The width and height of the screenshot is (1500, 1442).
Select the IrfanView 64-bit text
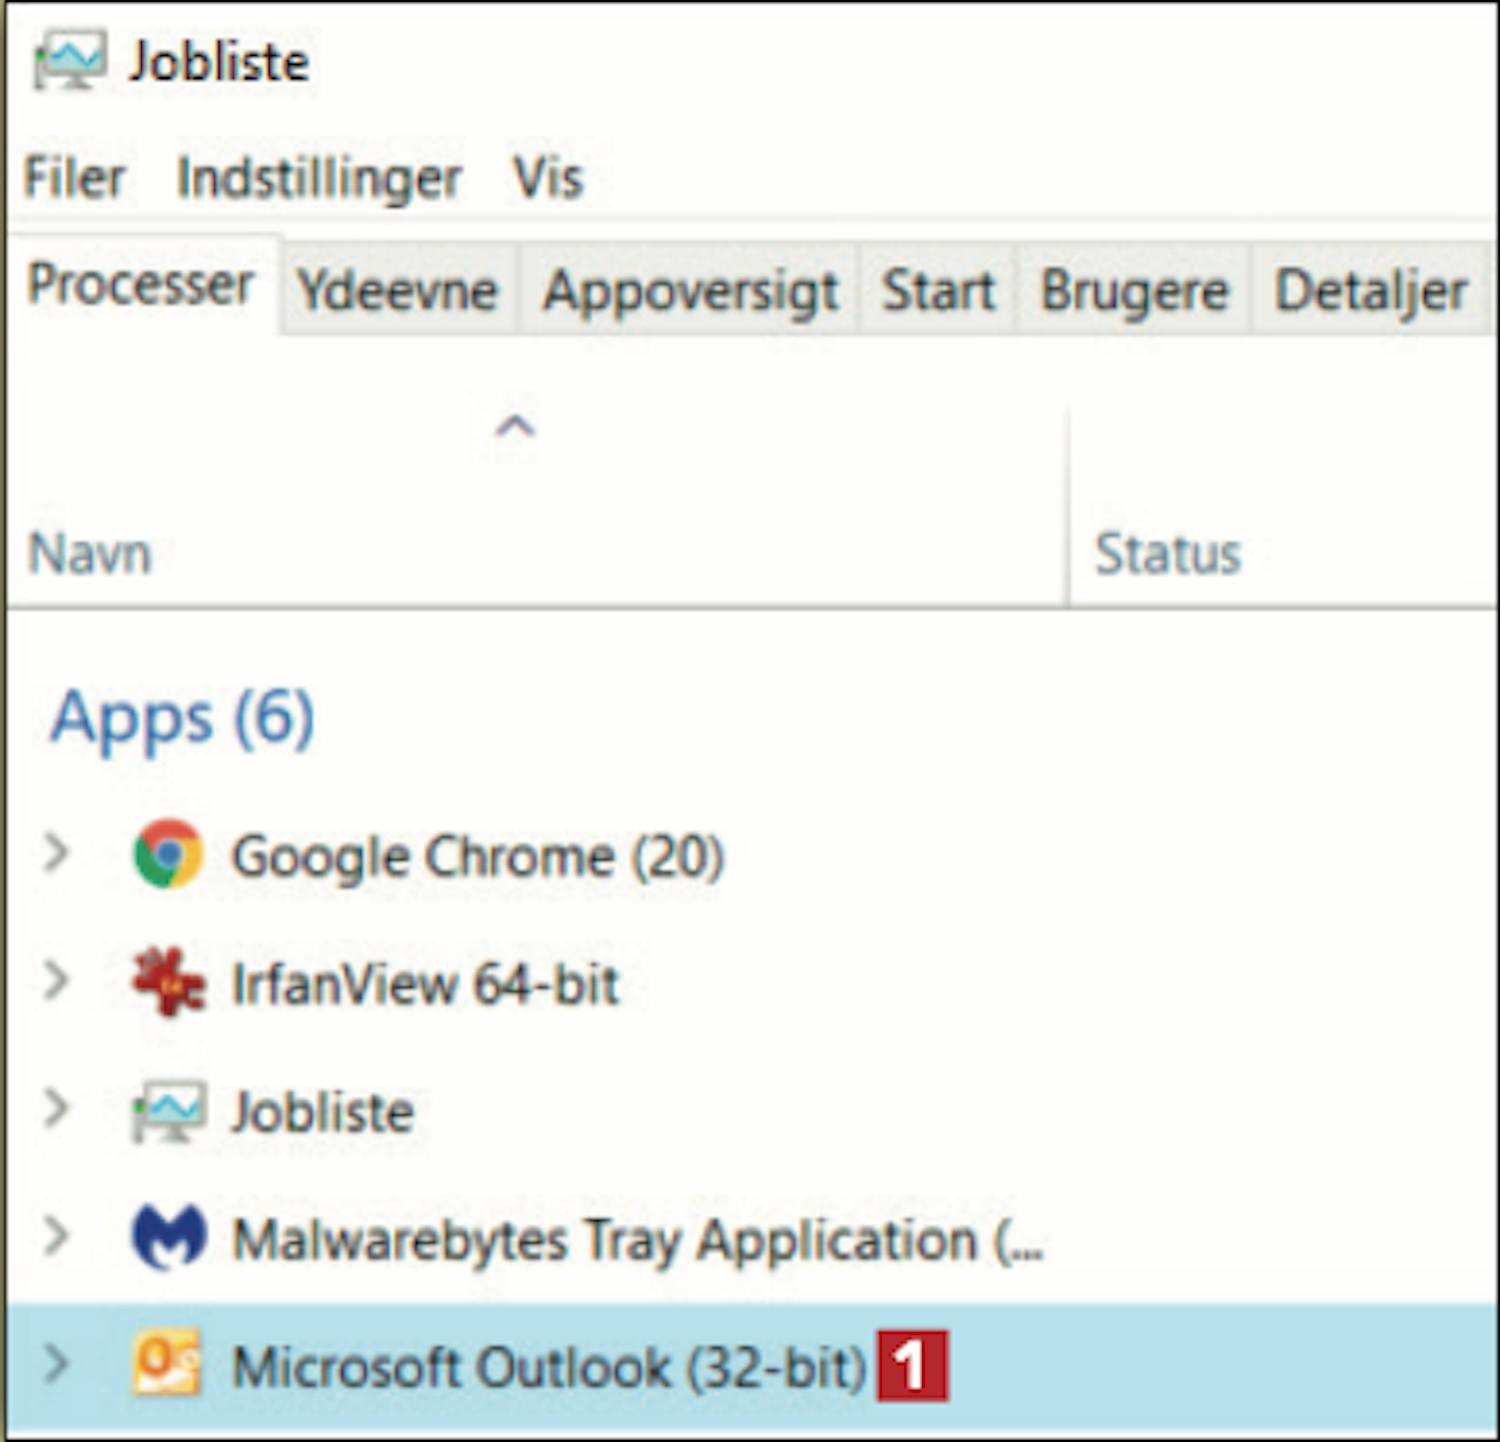(x=426, y=984)
